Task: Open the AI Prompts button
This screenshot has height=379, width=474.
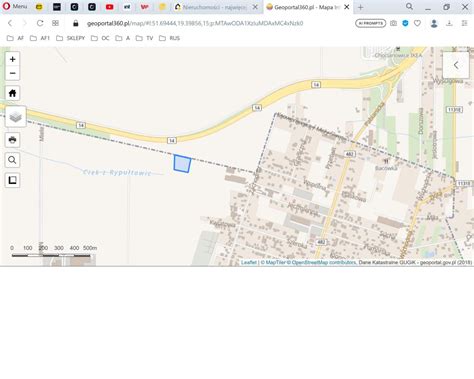Action: 370,23
